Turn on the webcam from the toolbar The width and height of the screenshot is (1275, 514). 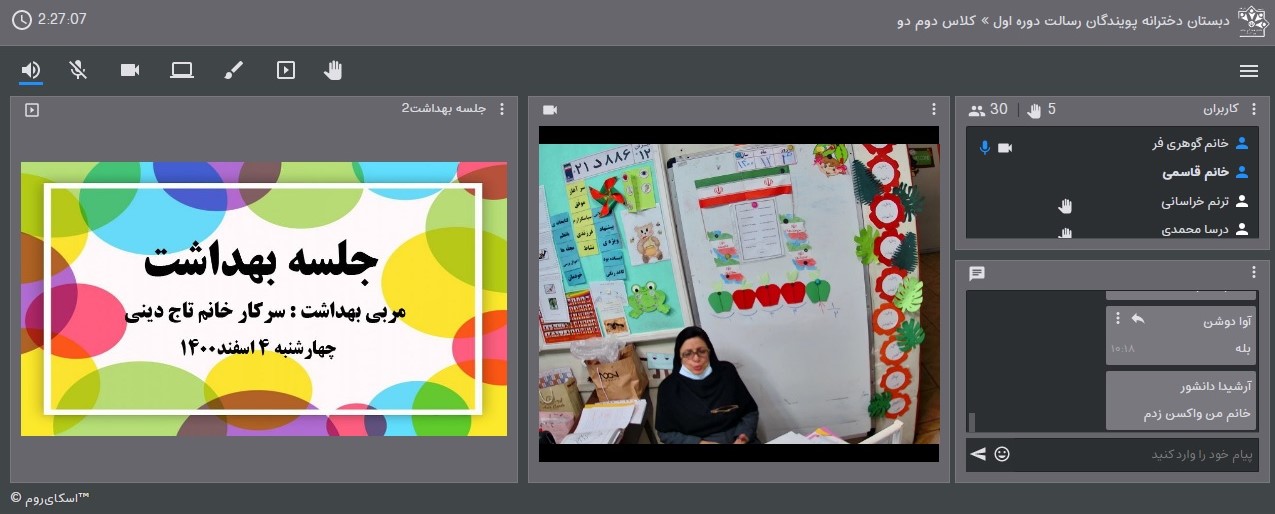tap(130, 70)
